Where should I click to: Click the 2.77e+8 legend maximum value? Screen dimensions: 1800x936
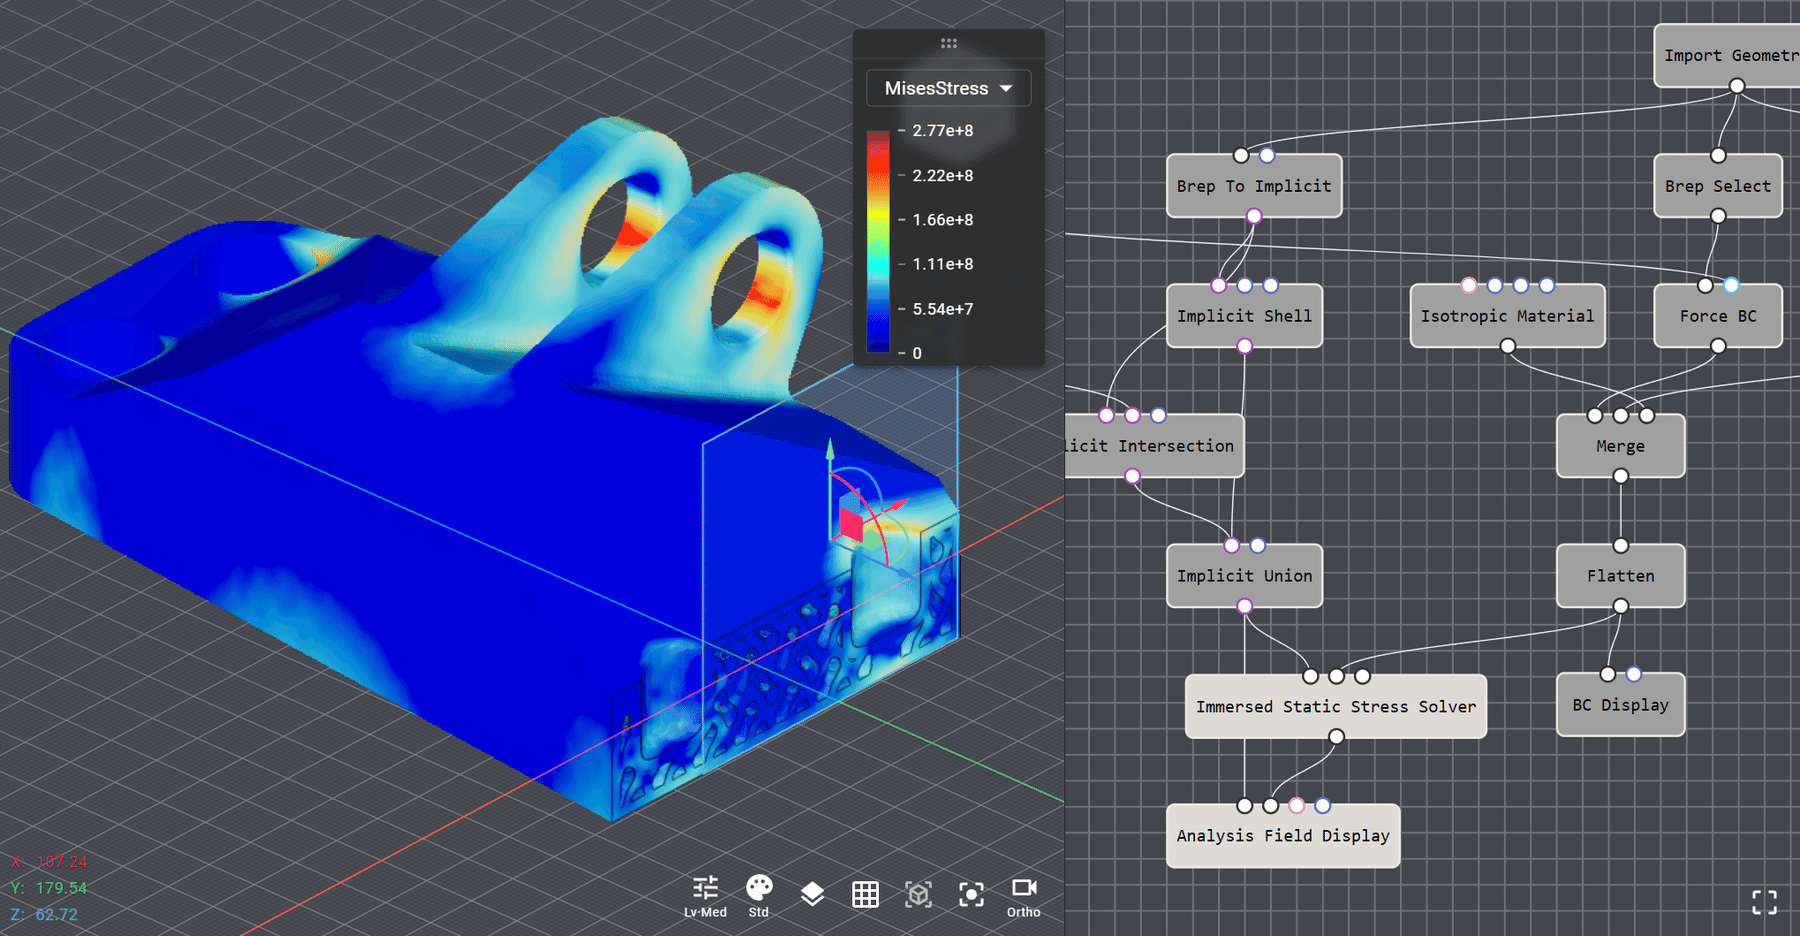(942, 131)
